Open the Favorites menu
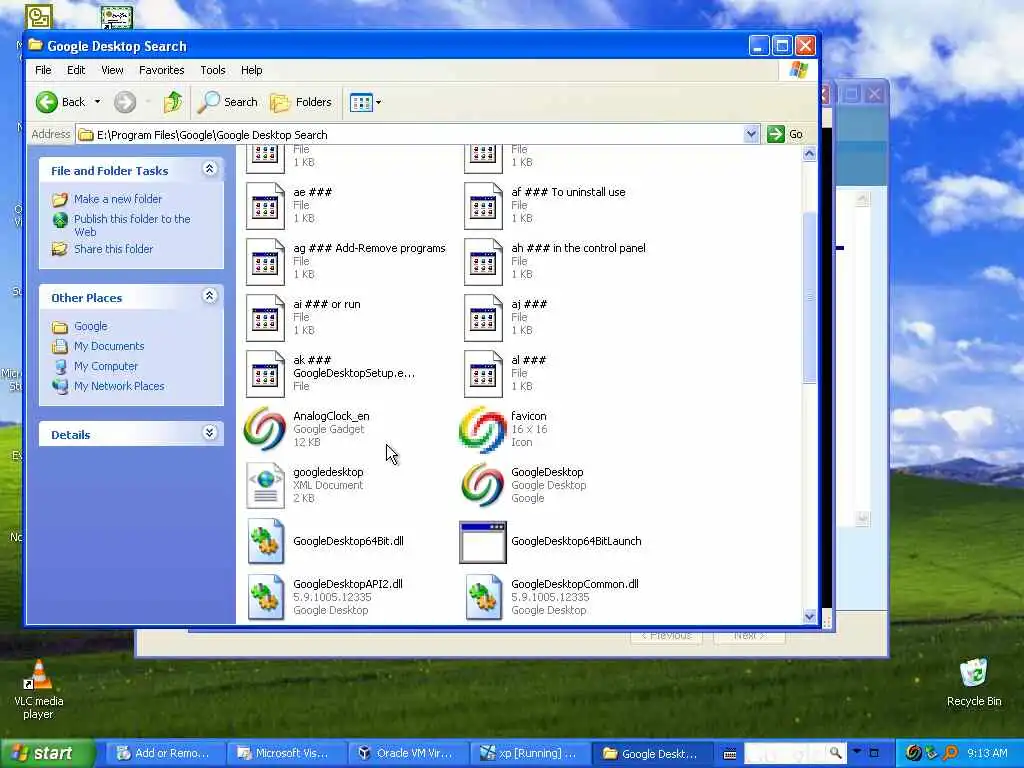 tap(161, 70)
